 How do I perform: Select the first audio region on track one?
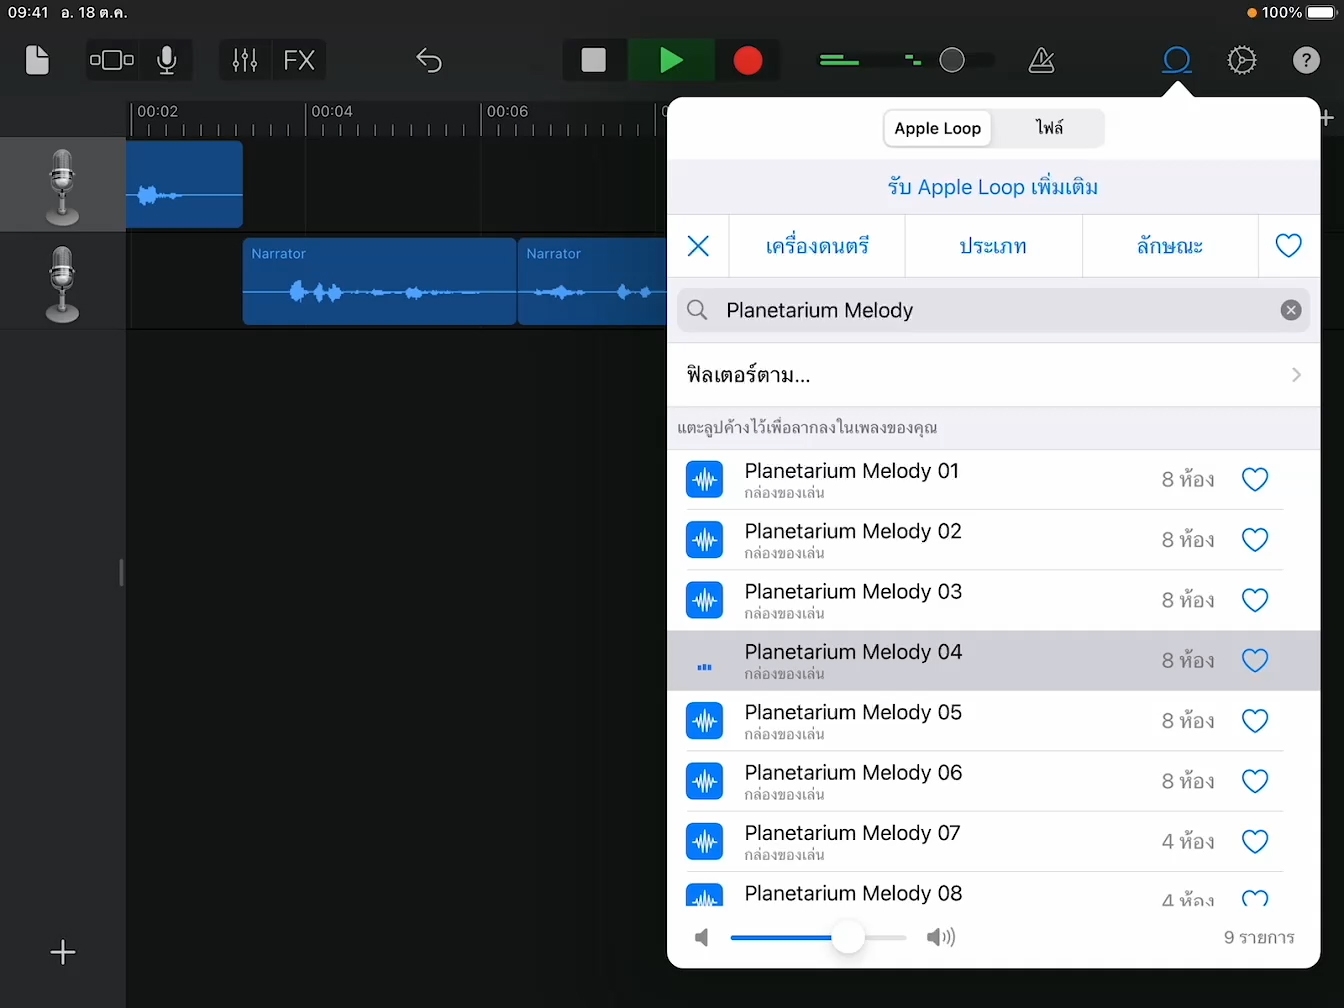(x=184, y=185)
